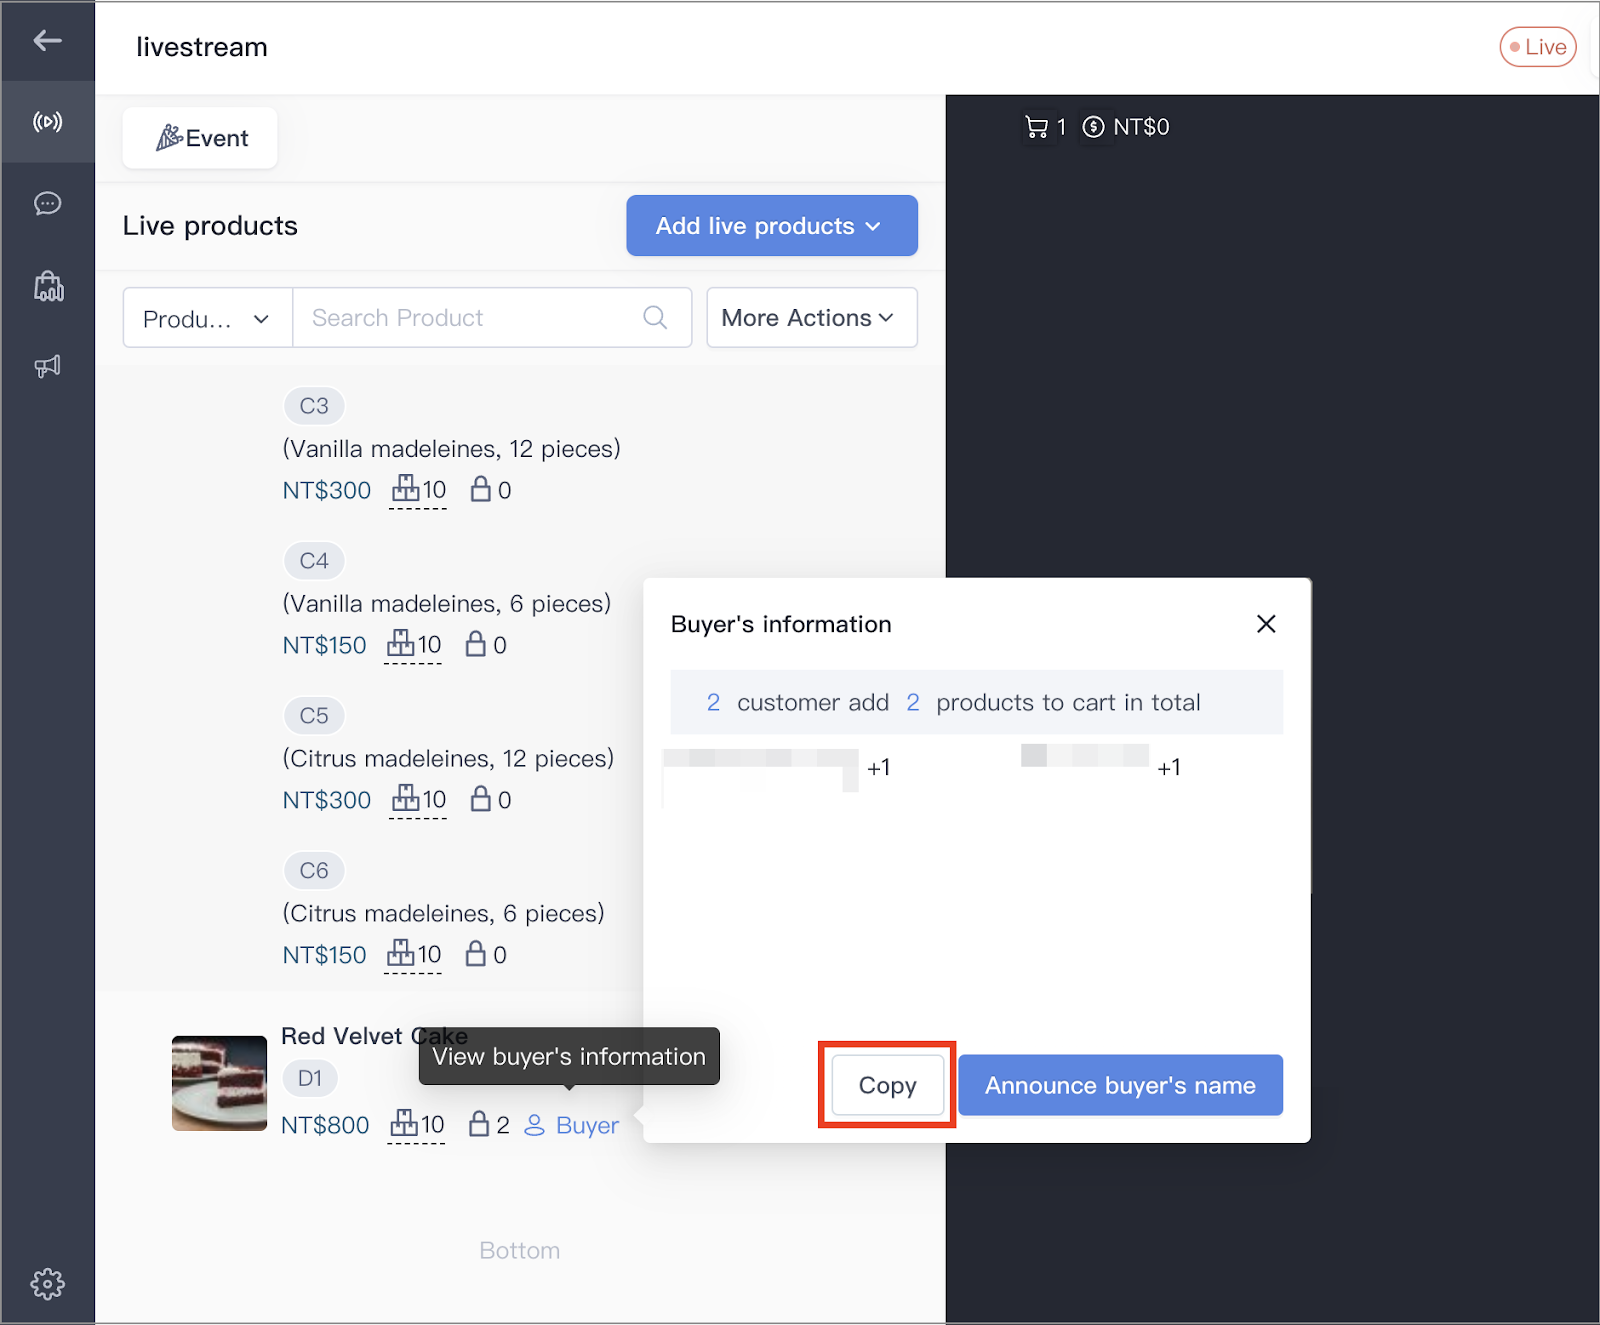This screenshot has height=1325, width=1600.
Task: Open the chat comments panel
Action: tap(48, 204)
